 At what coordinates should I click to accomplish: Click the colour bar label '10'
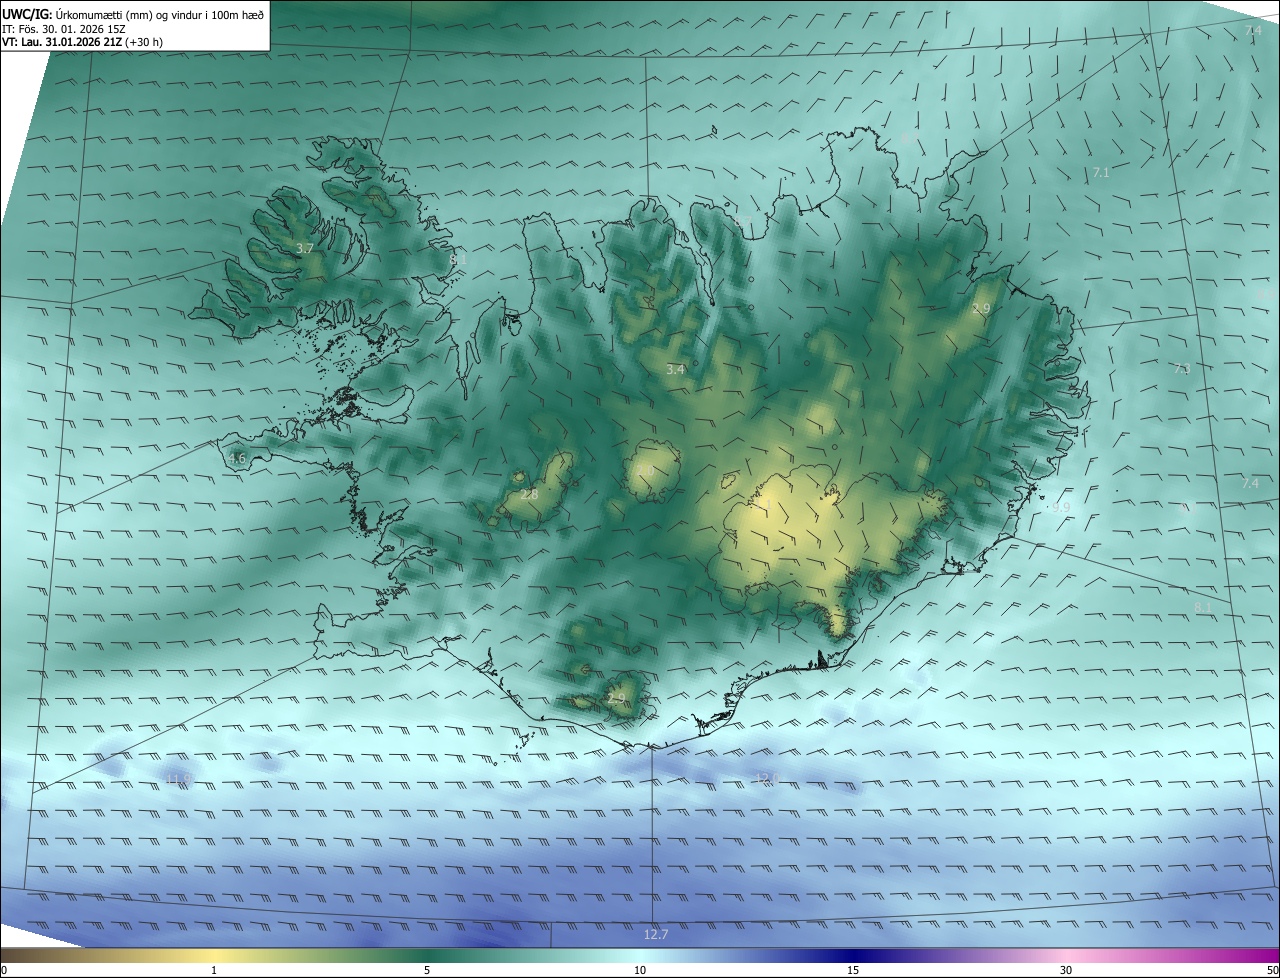640,970
